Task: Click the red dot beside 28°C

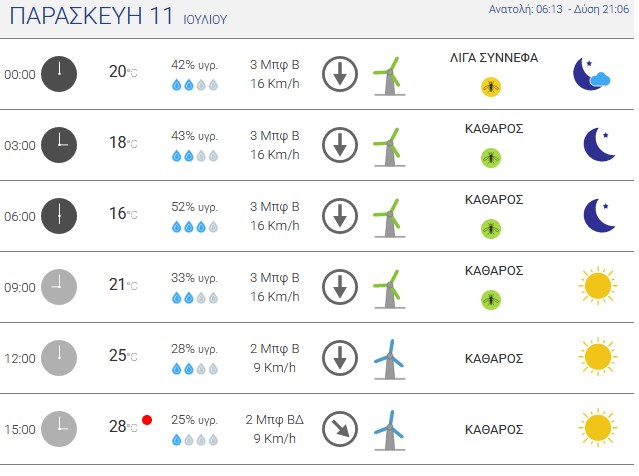Action: (147, 420)
